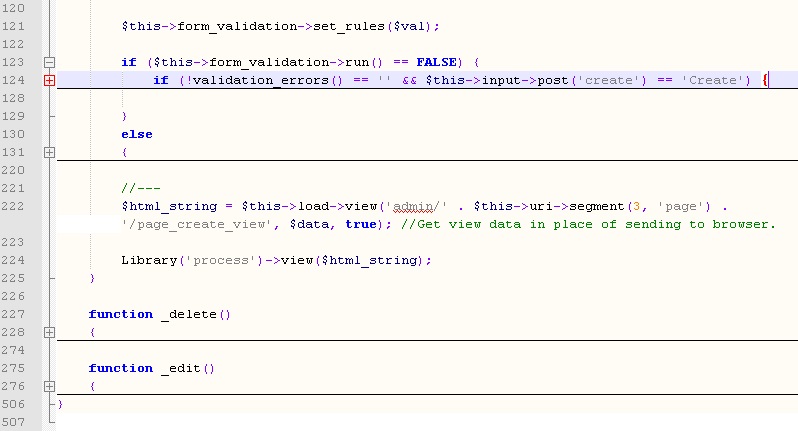Click the $html_string variable on line 222

point(169,207)
